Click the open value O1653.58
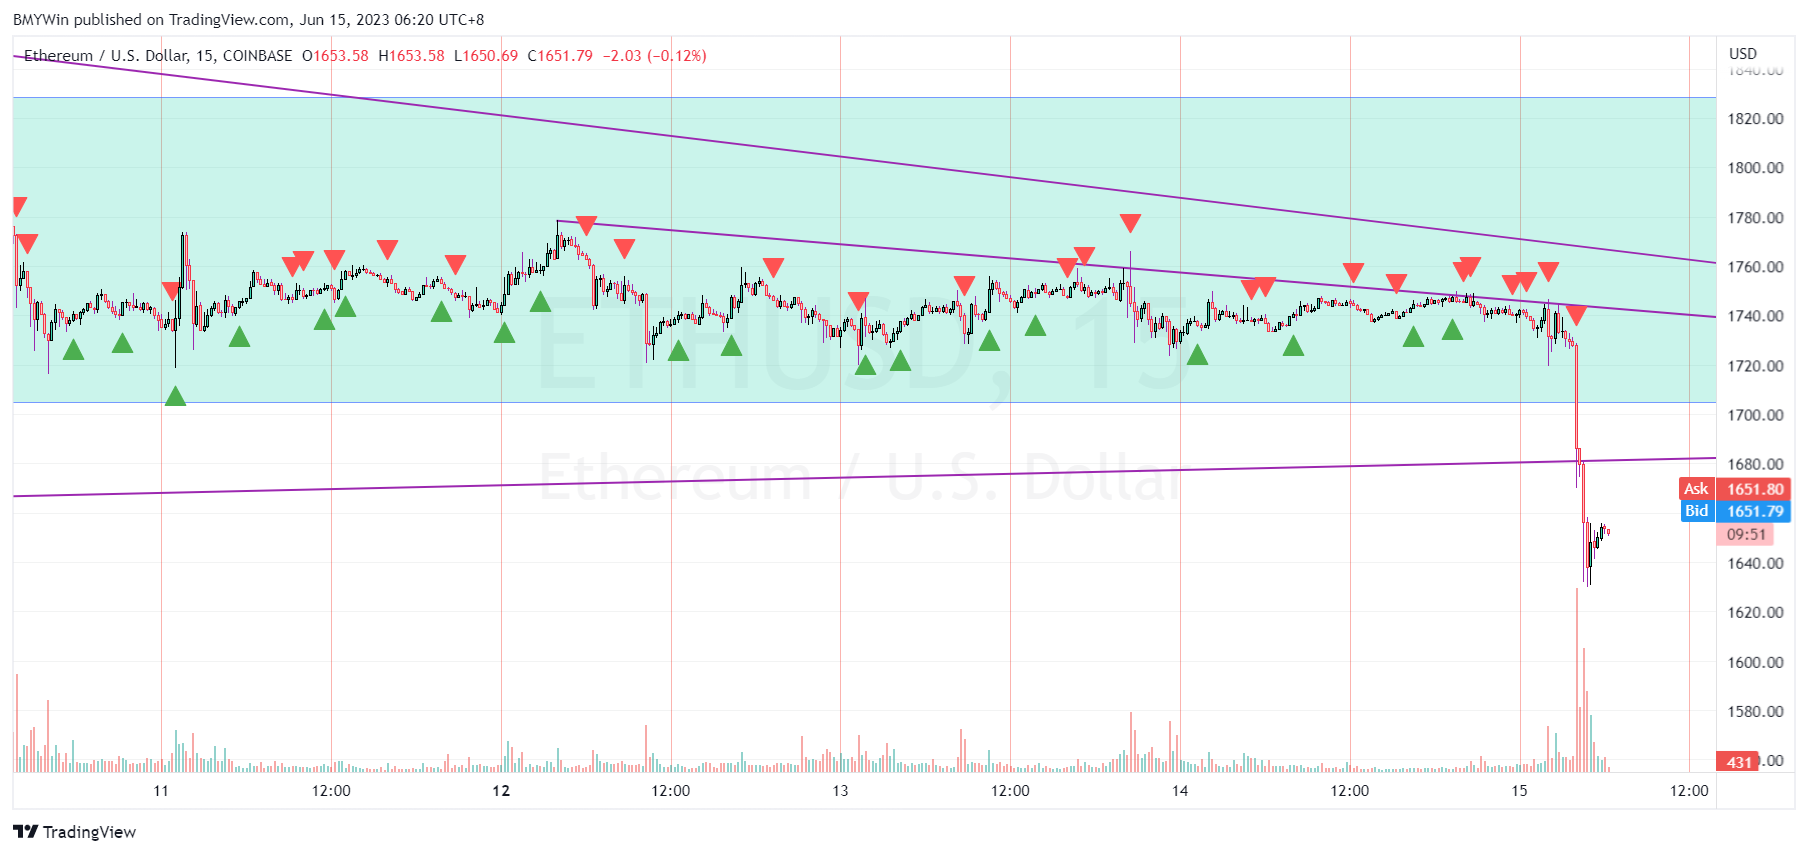The width and height of the screenshot is (1808, 855). pyautogui.click(x=335, y=56)
